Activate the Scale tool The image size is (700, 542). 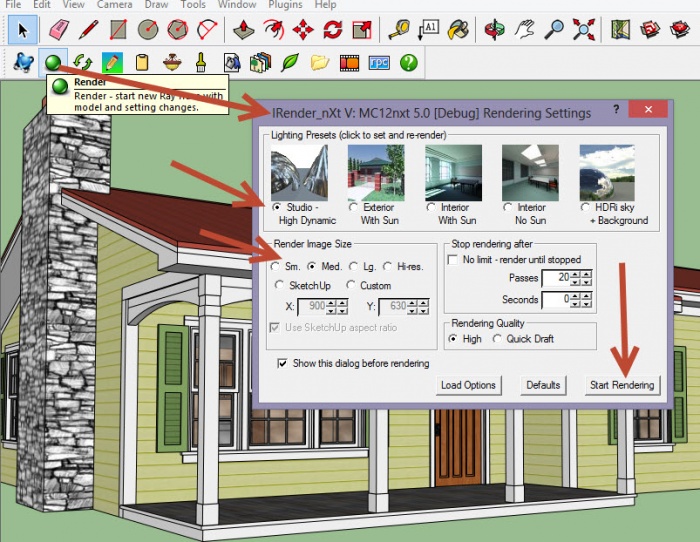pyautogui.click(x=362, y=30)
